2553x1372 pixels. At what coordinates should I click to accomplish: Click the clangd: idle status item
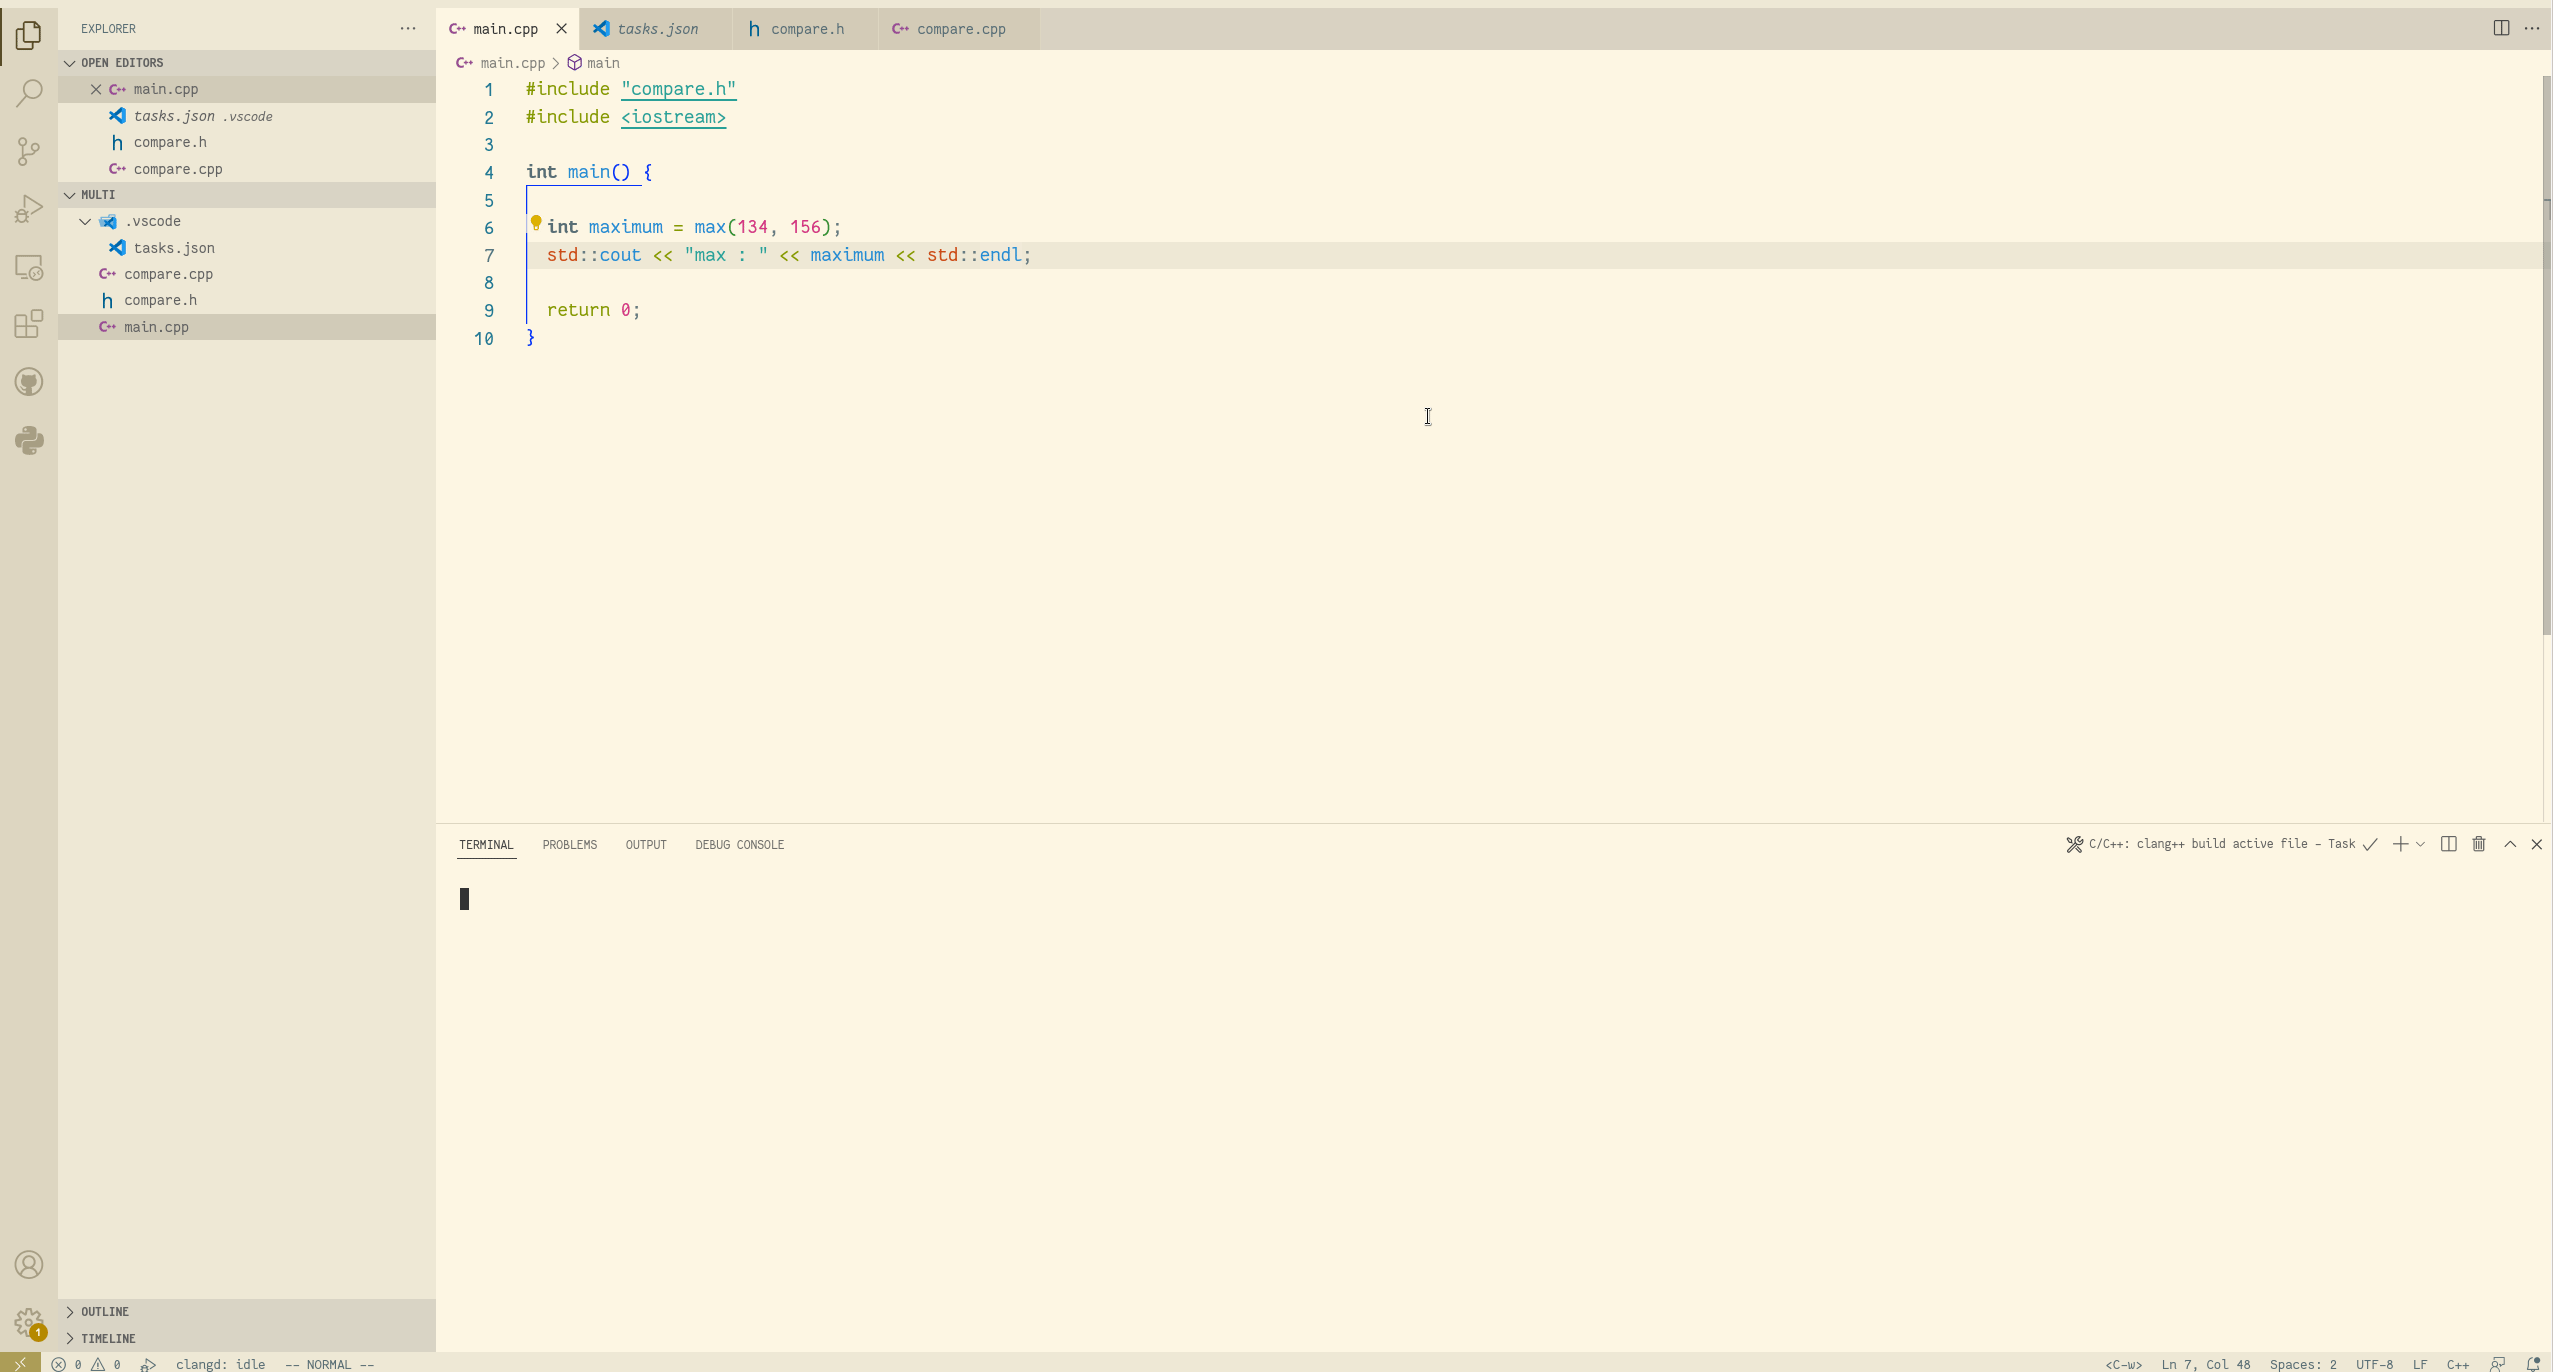[x=220, y=1364]
